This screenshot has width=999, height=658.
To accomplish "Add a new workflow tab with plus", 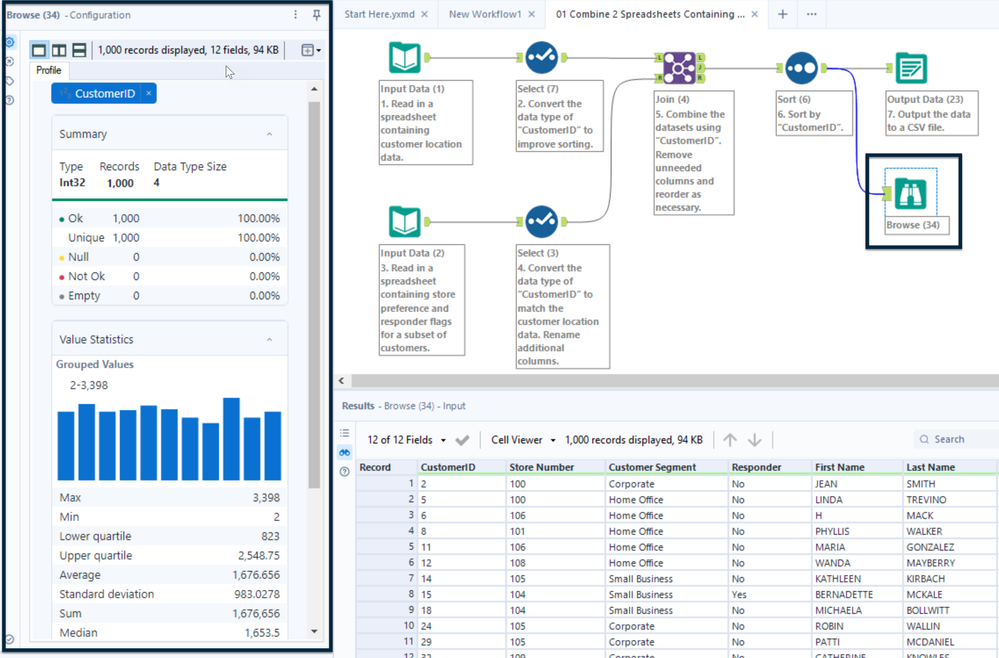I will (x=783, y=15).
